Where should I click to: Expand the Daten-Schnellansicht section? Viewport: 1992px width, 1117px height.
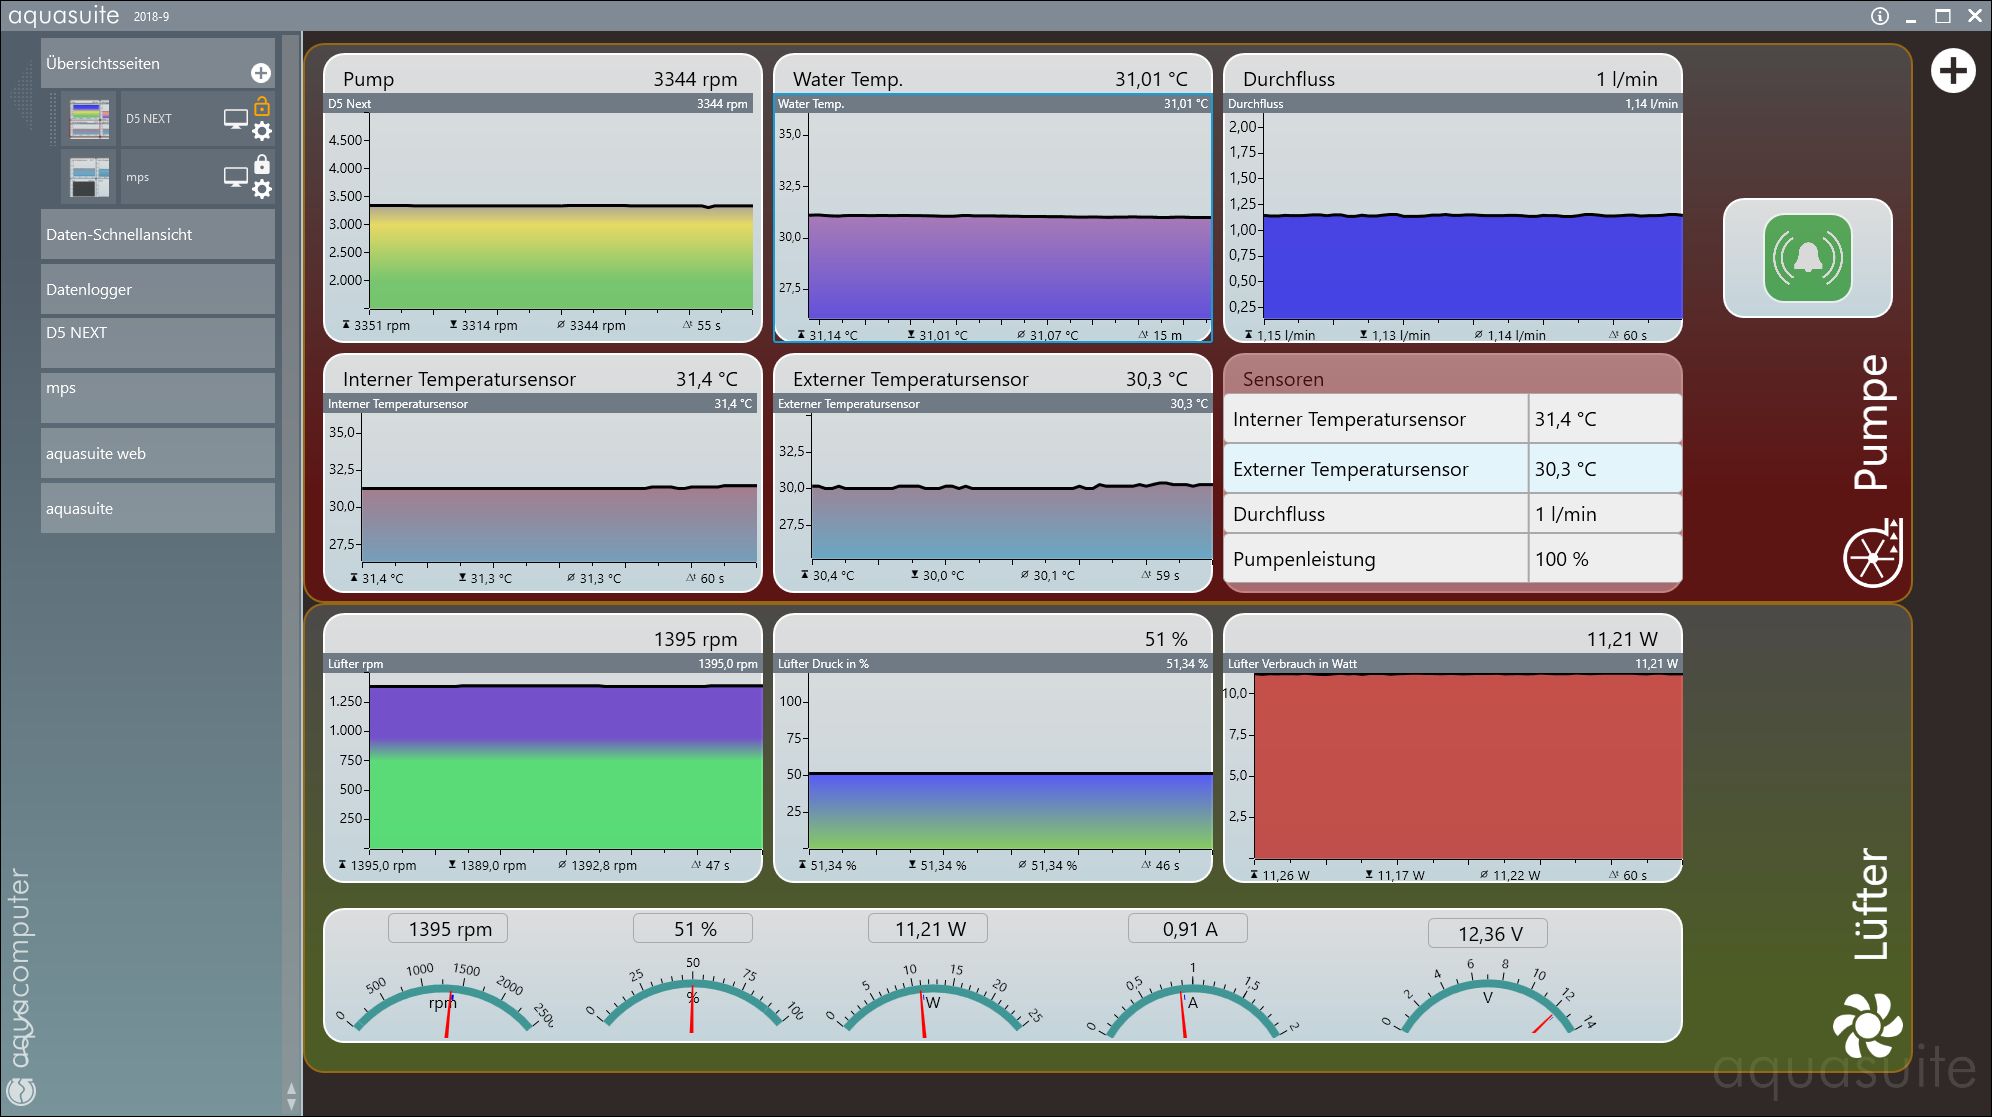[x=157, y=234]
